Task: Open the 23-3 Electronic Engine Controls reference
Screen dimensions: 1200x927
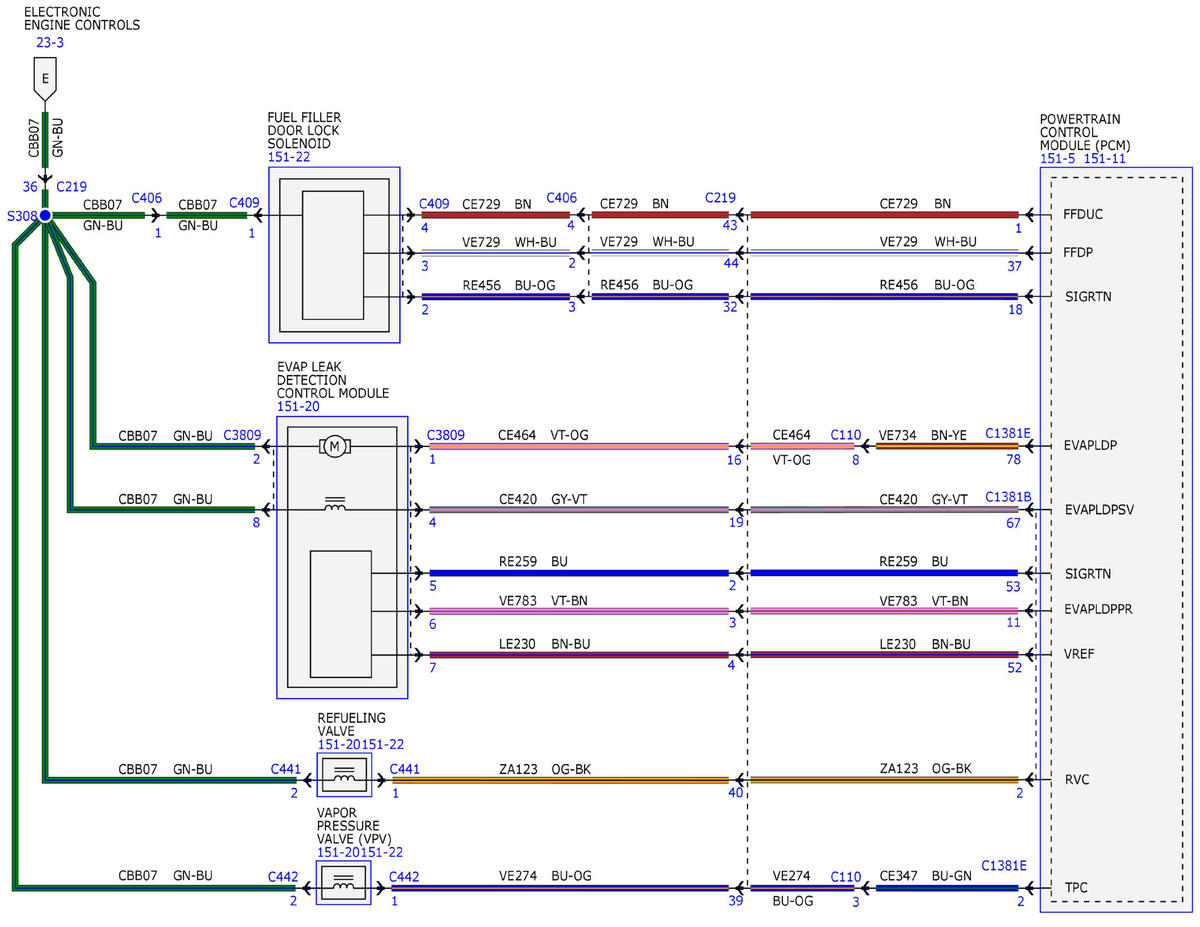Action: point(50,42)
